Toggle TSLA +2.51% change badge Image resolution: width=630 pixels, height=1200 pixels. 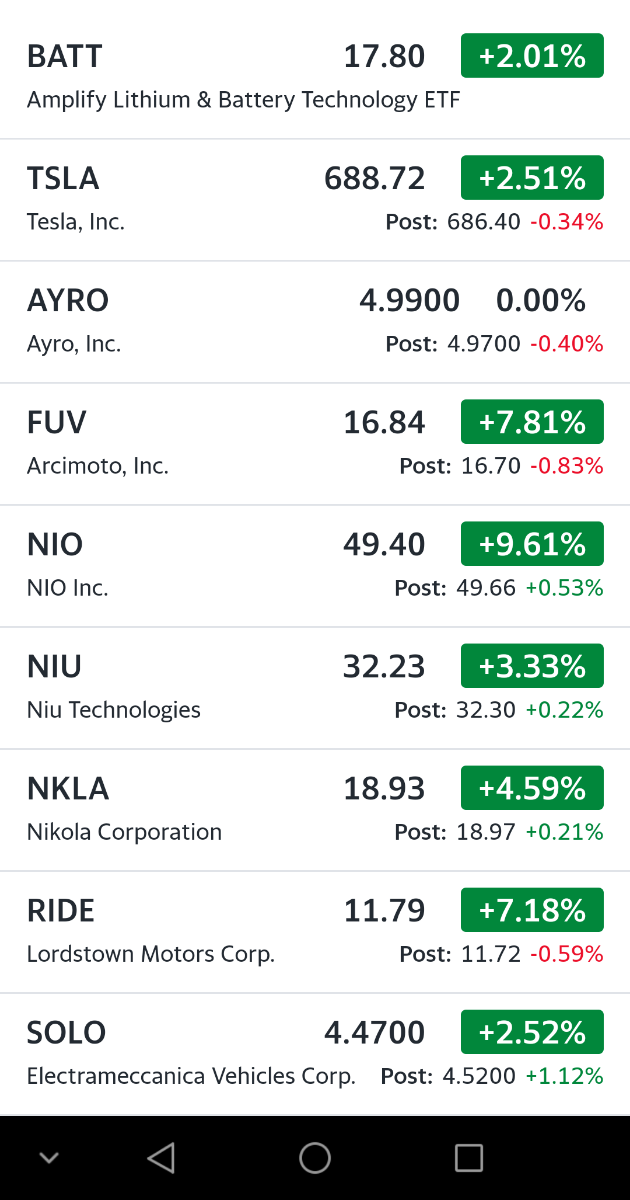tap(532, 178)
